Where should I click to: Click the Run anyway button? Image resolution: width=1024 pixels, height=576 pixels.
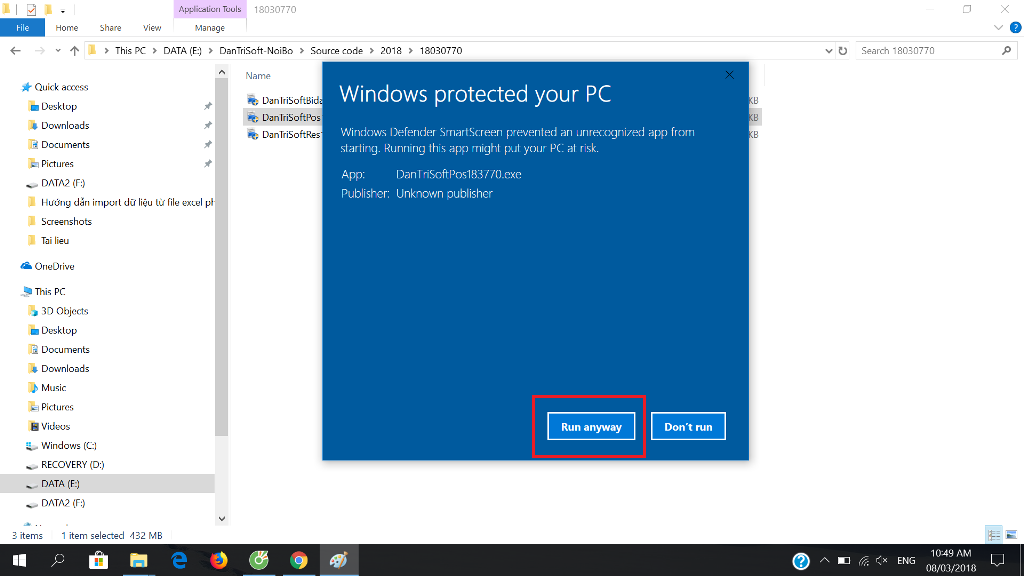pos(591,426)
